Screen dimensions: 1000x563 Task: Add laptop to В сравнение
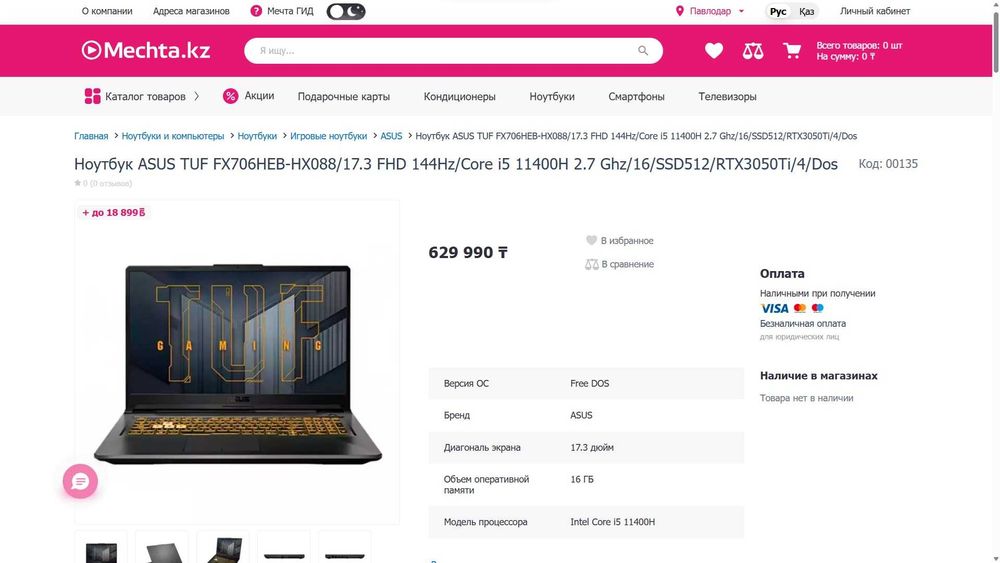click(x=619, y=264)
